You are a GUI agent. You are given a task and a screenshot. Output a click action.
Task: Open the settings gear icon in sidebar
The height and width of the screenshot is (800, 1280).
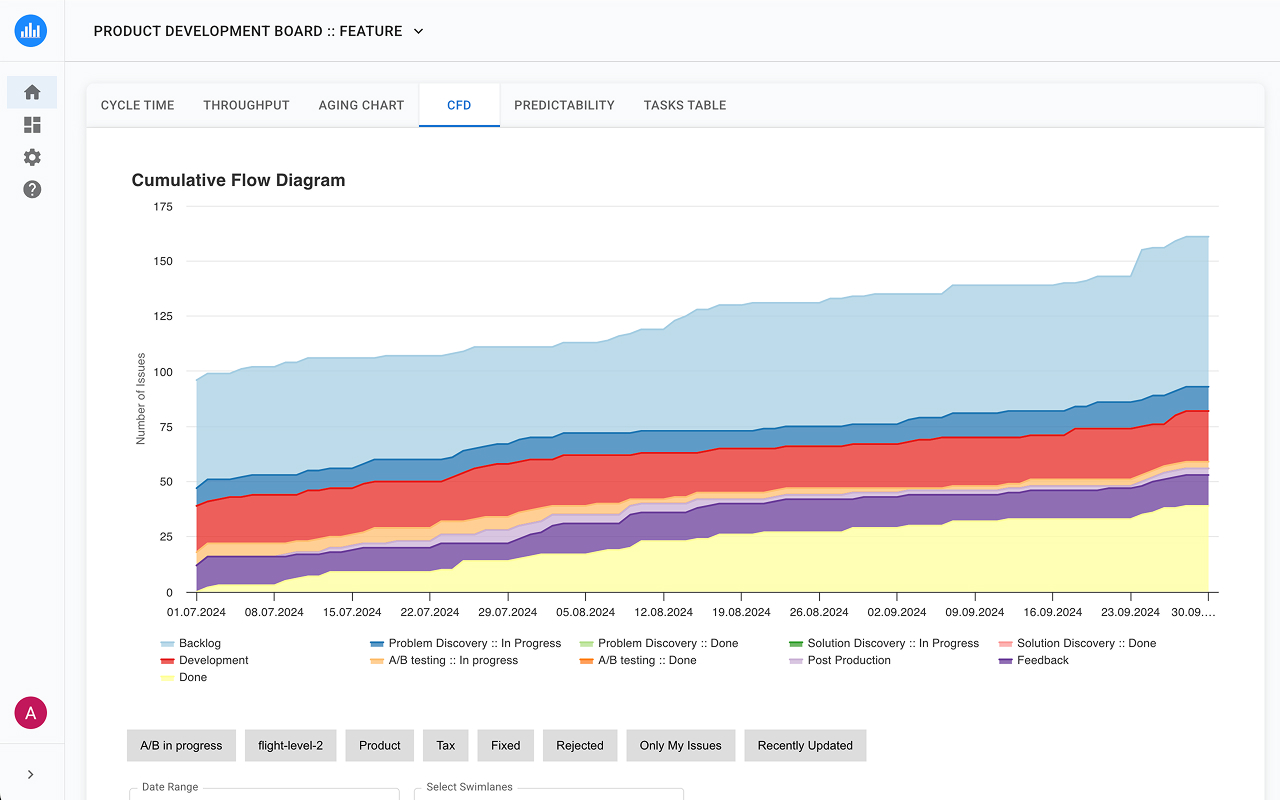[x=32, y=157]
